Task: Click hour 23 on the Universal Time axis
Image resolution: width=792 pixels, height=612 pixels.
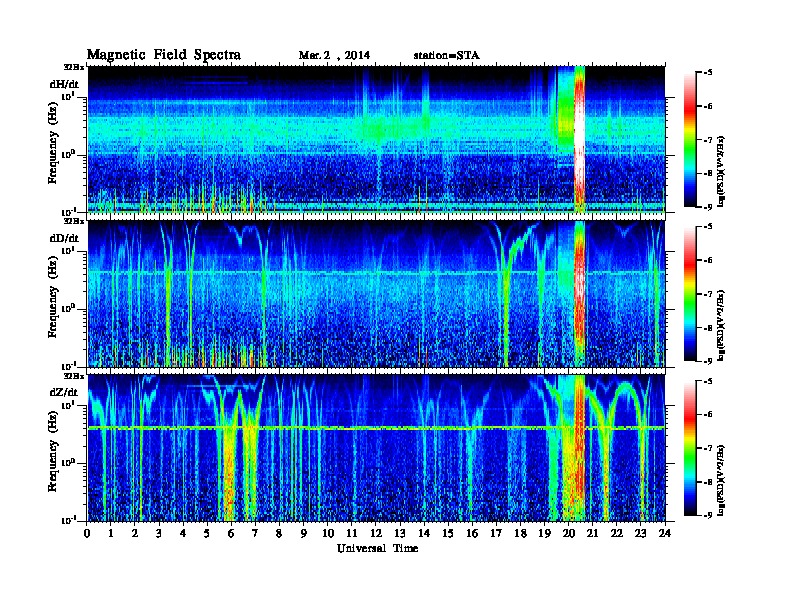Action: coord(641,534)
